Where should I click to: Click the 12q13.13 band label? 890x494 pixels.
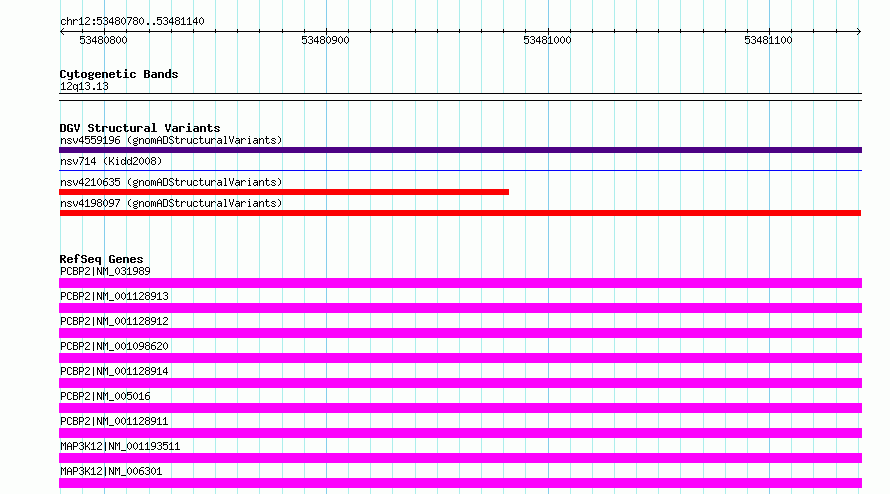point(84,86)
